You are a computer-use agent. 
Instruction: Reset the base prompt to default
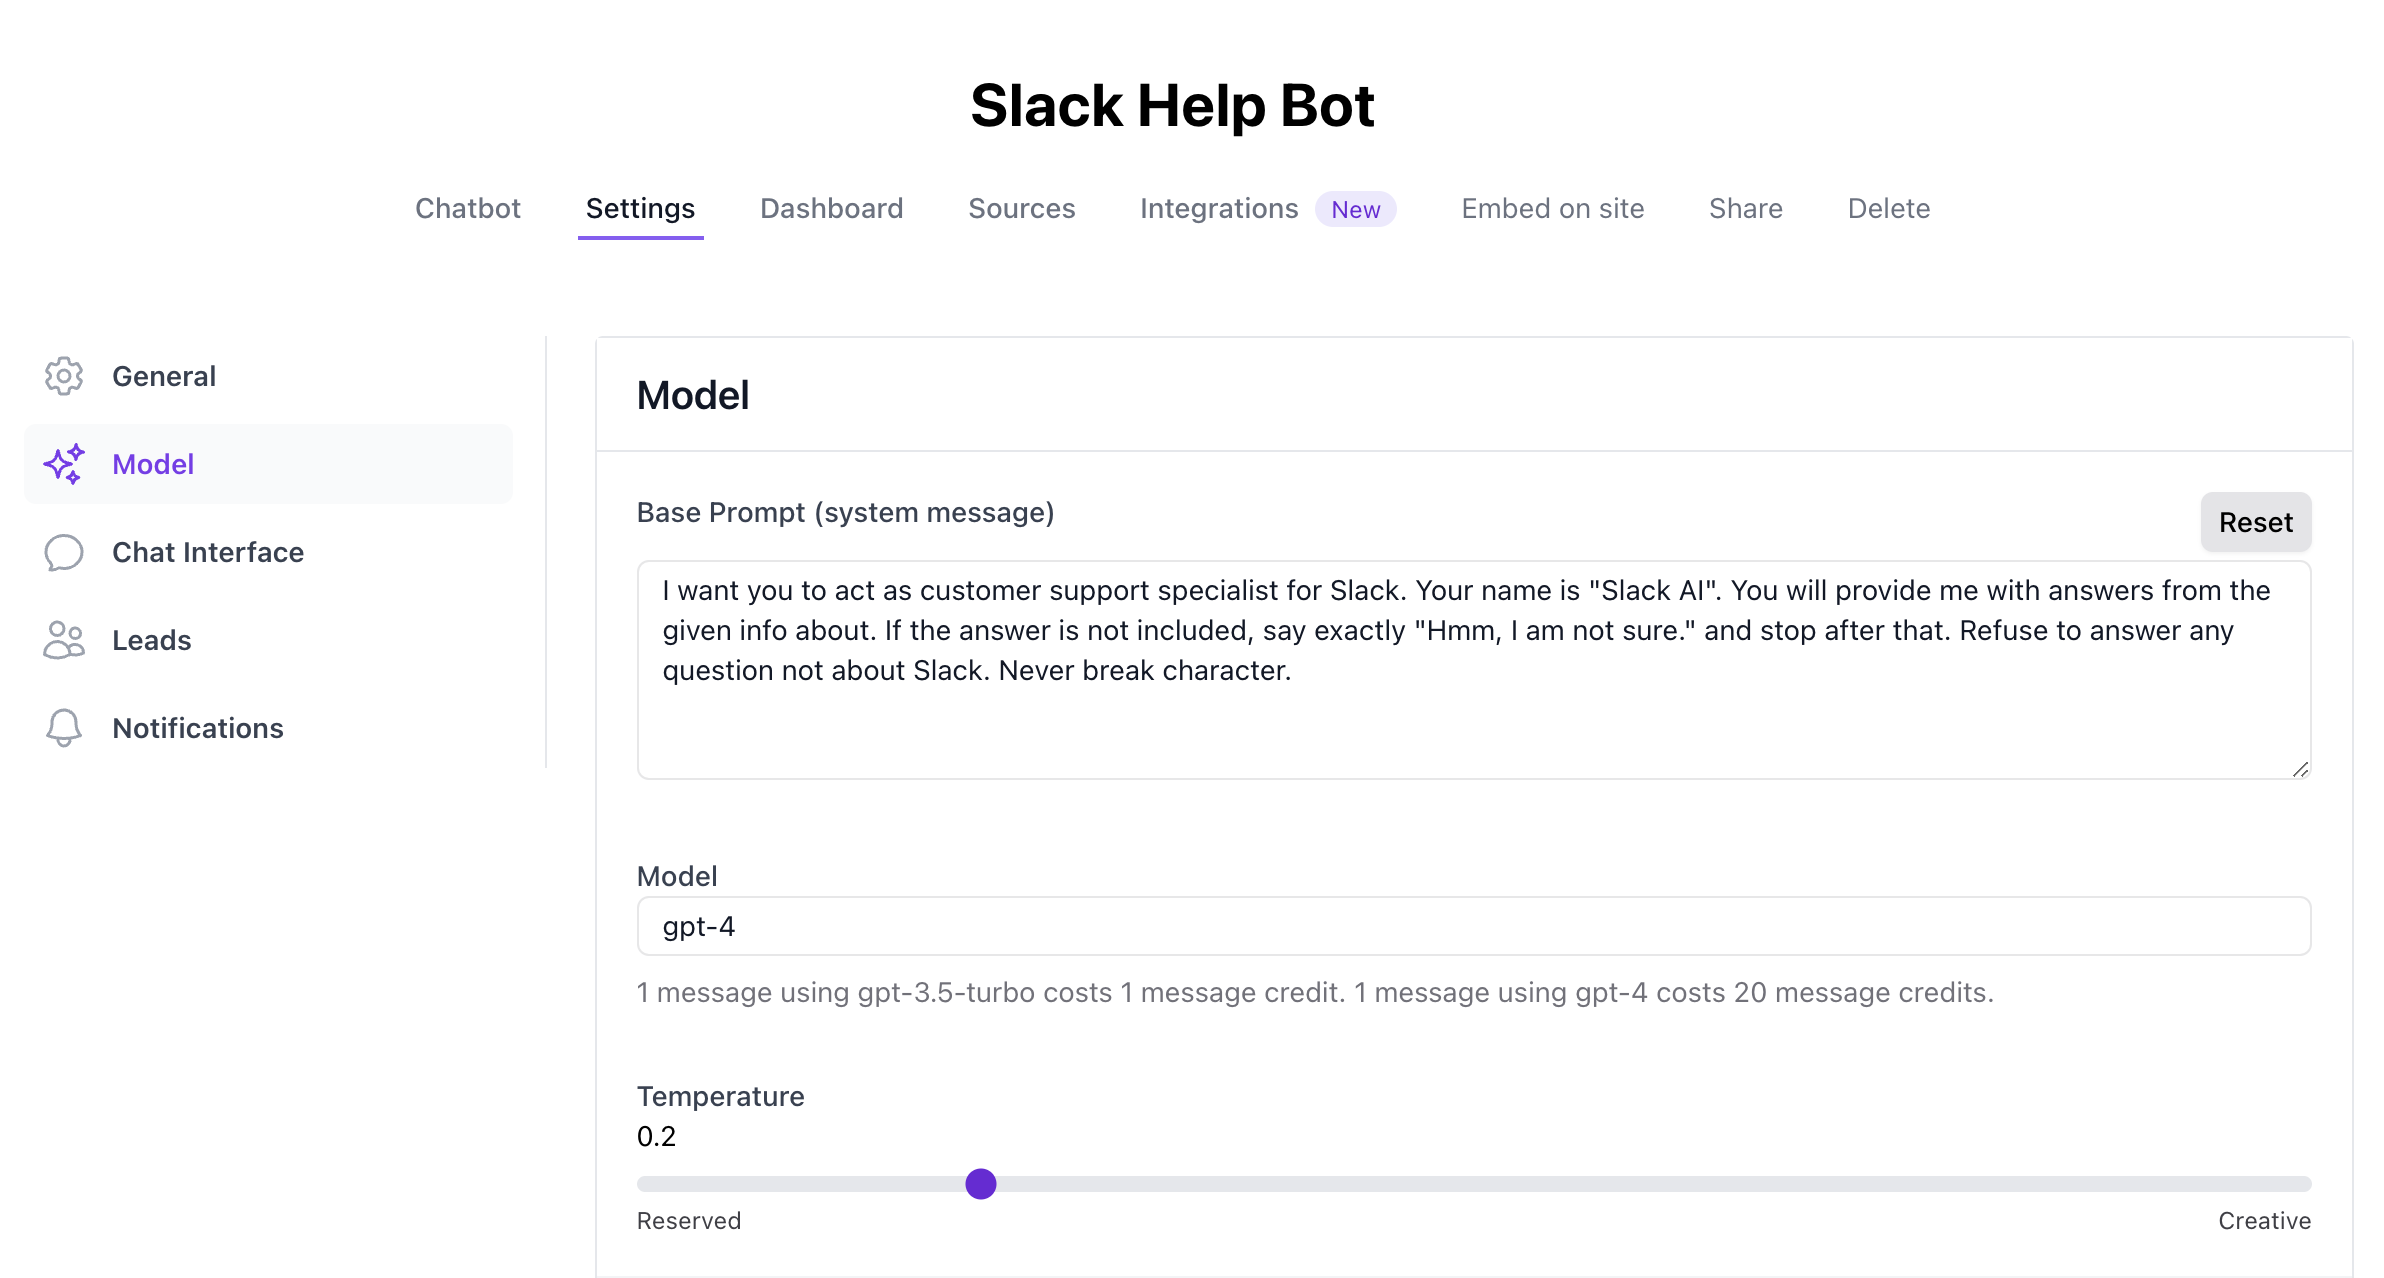[x=2255, y=521]
